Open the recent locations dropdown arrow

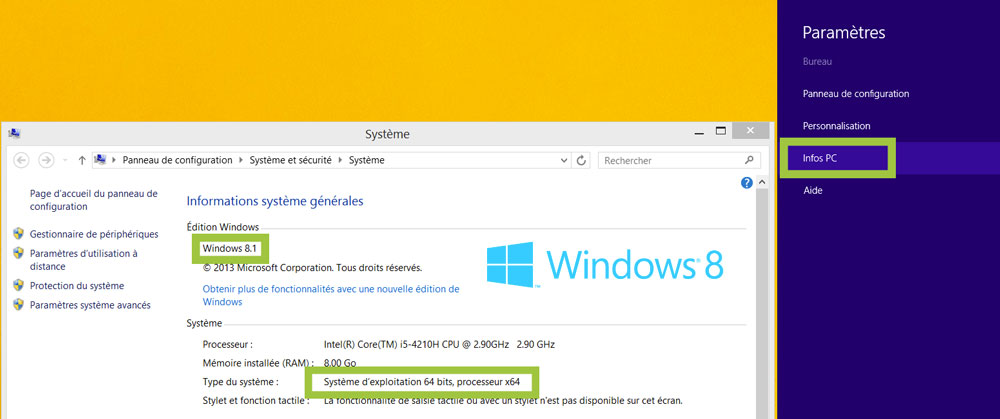pyautogui.click(x=64, y=160)
